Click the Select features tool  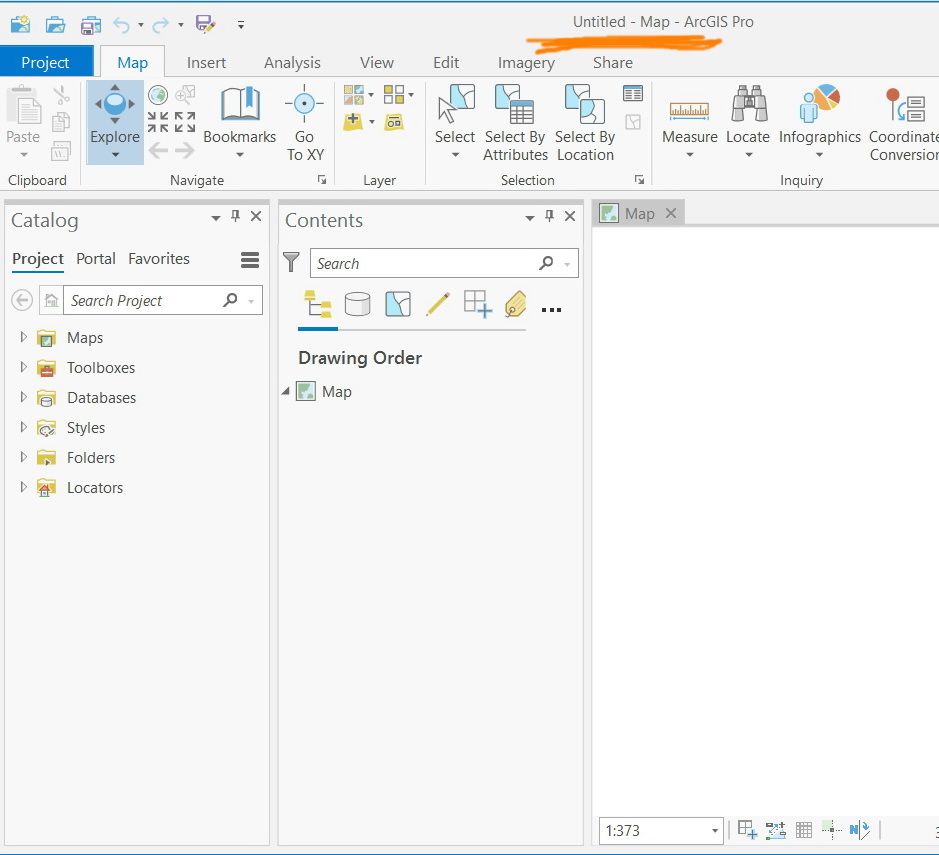[x=455, y=122]
